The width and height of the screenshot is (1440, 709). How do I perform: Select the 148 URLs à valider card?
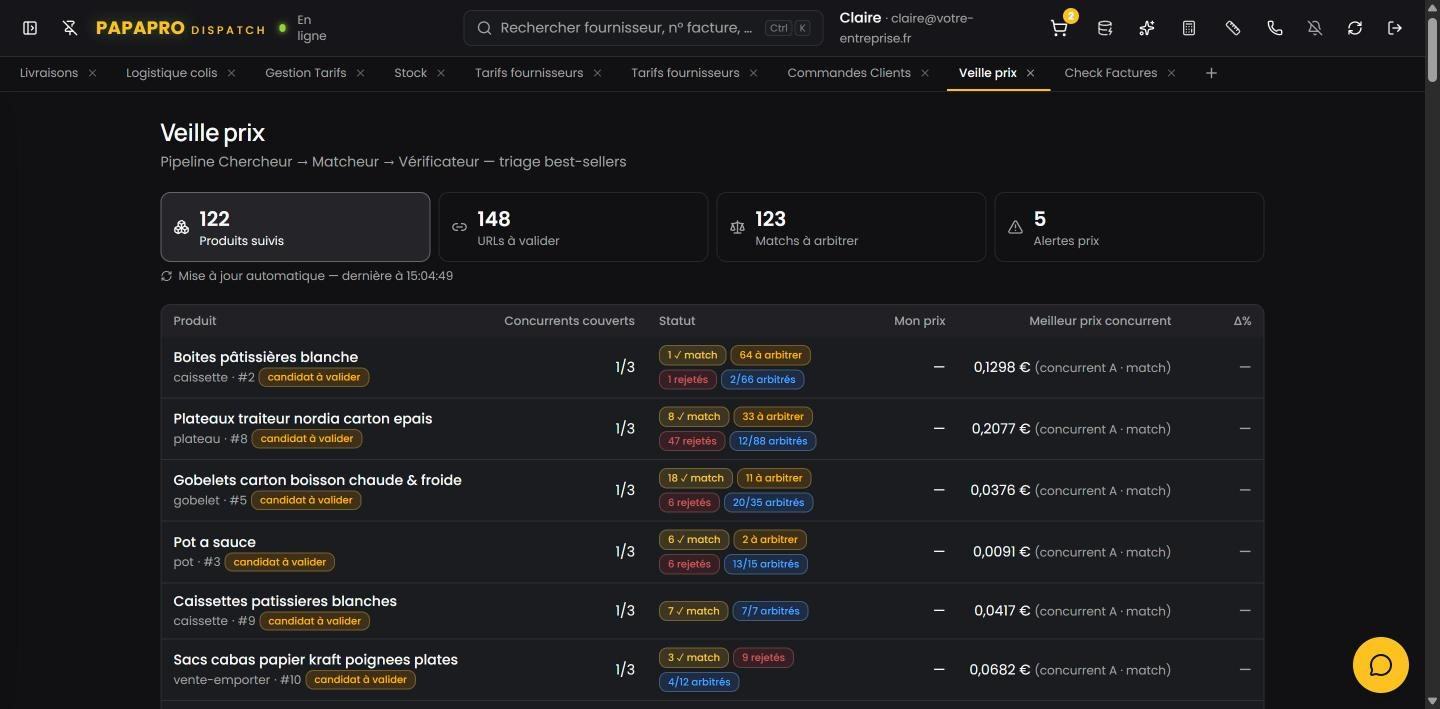(x=573, y=227)
